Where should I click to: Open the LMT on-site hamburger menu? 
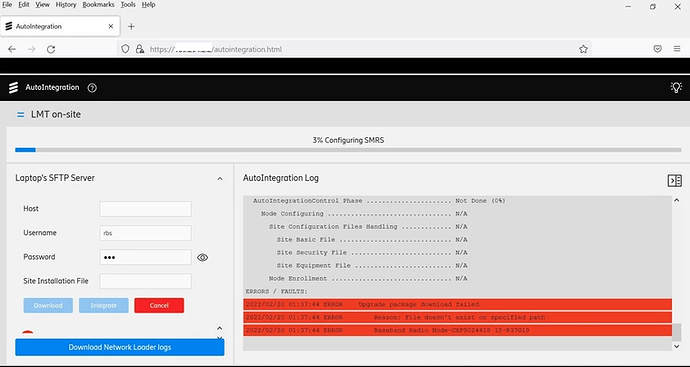tap(20, 114)
